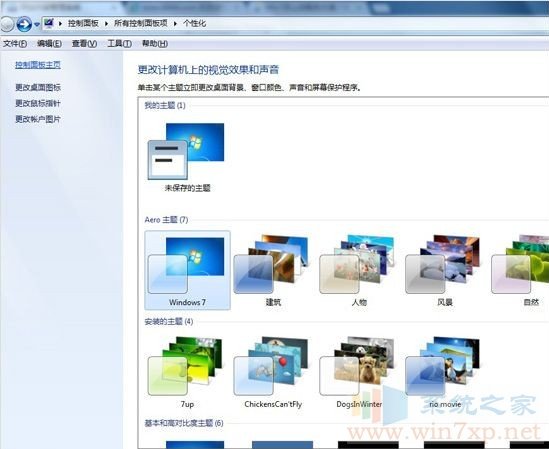The width and height of the screenshot is (549, 449).
Task: Click the ChickensCan'tFly label text
Action: click(x=273, y=404)
